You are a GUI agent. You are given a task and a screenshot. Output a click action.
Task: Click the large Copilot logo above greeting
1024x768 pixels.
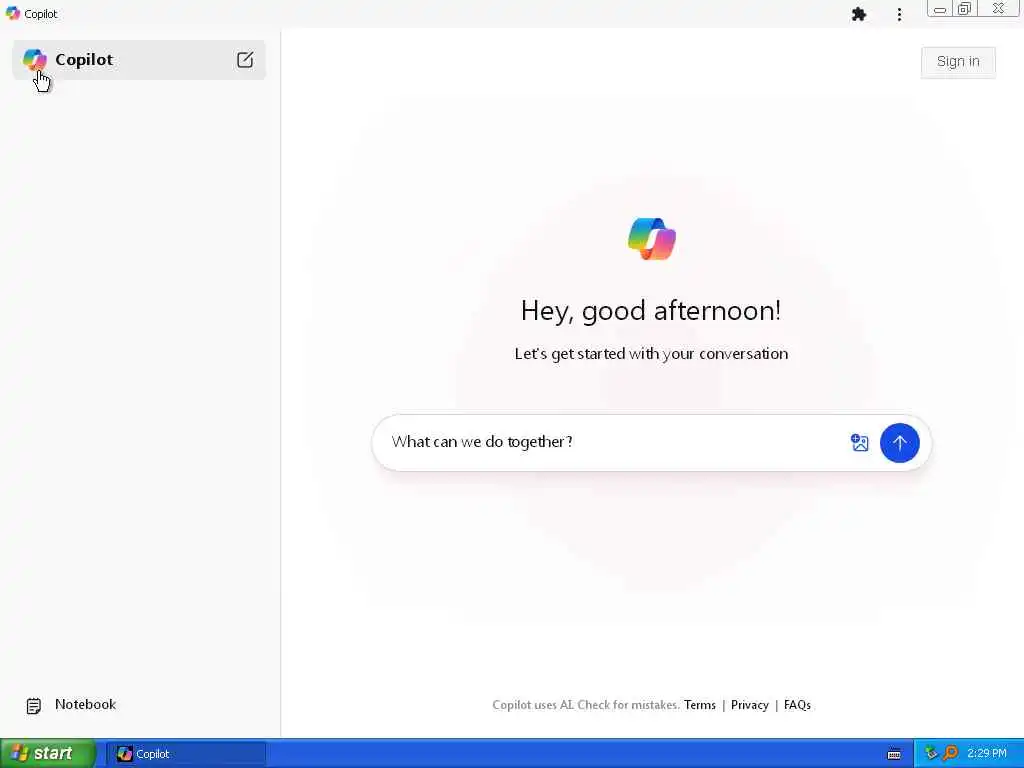coord(652,239)
